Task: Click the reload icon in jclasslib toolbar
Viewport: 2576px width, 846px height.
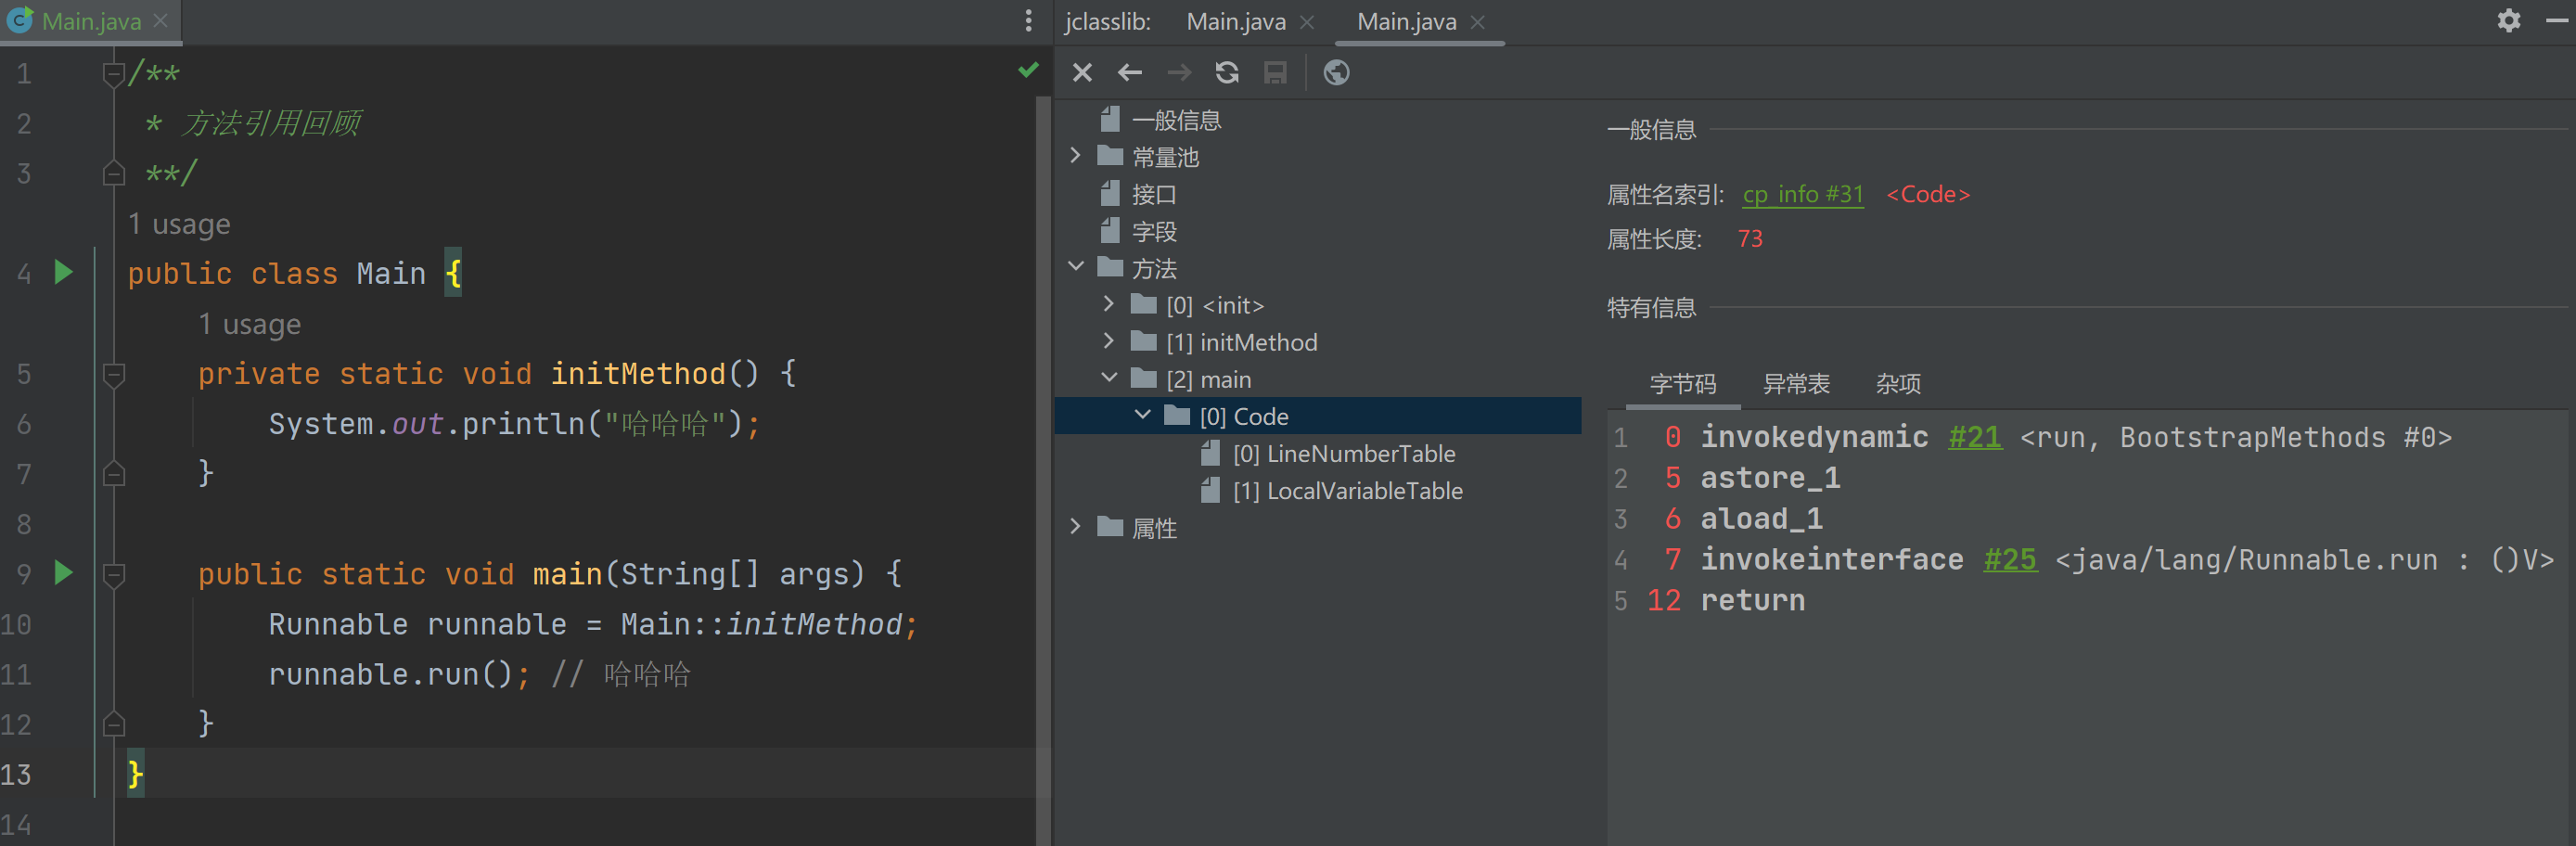Action: [x=1227, y=73]
